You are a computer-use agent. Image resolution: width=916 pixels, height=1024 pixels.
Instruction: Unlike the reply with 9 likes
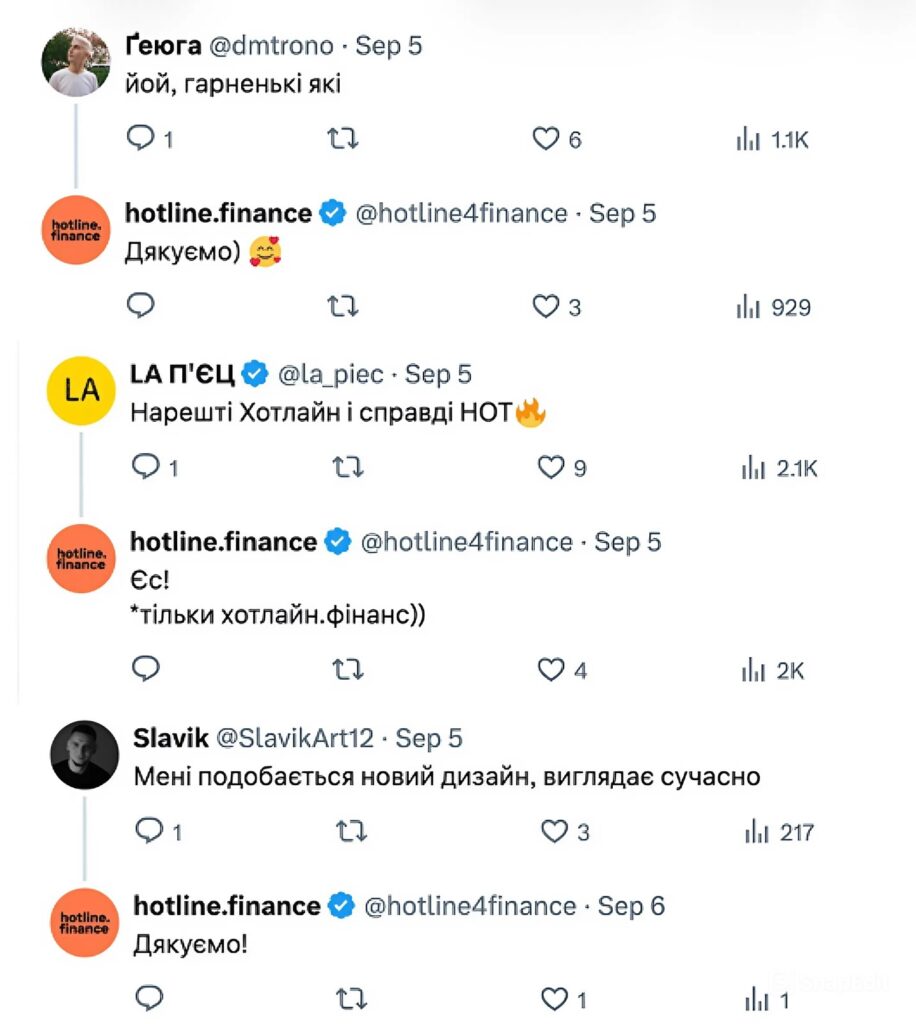[551, 466]
